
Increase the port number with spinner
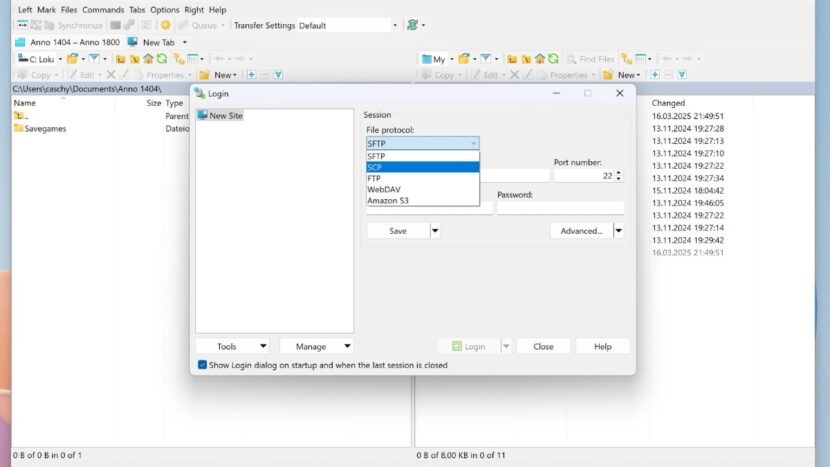[x=619, y=172]
